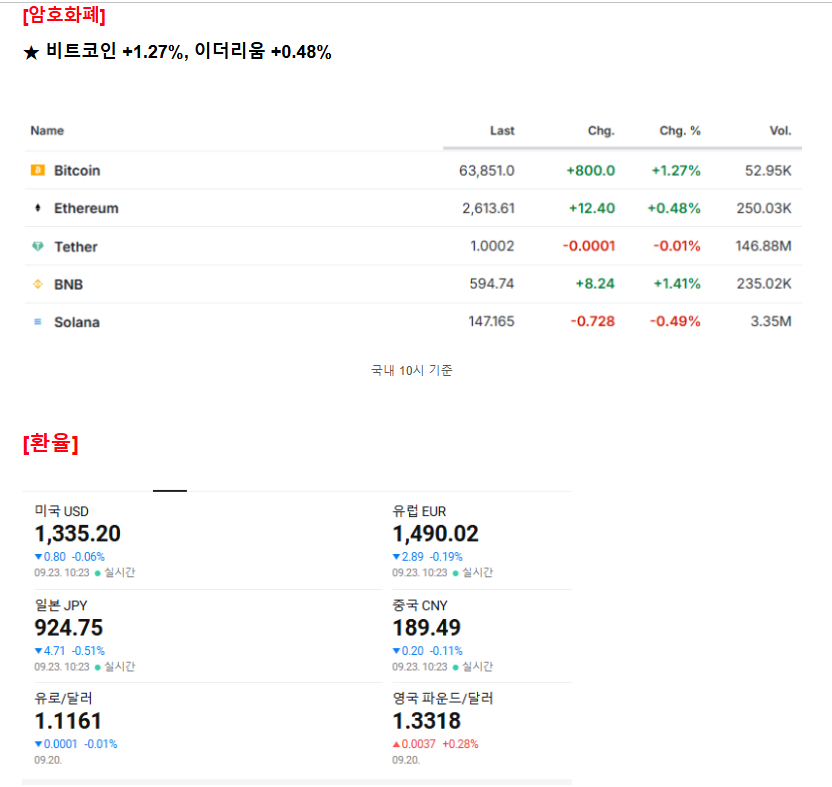Click the CNY change -0.11%
The width and height of the screenshot is (832, 787).
coord(446,651)
